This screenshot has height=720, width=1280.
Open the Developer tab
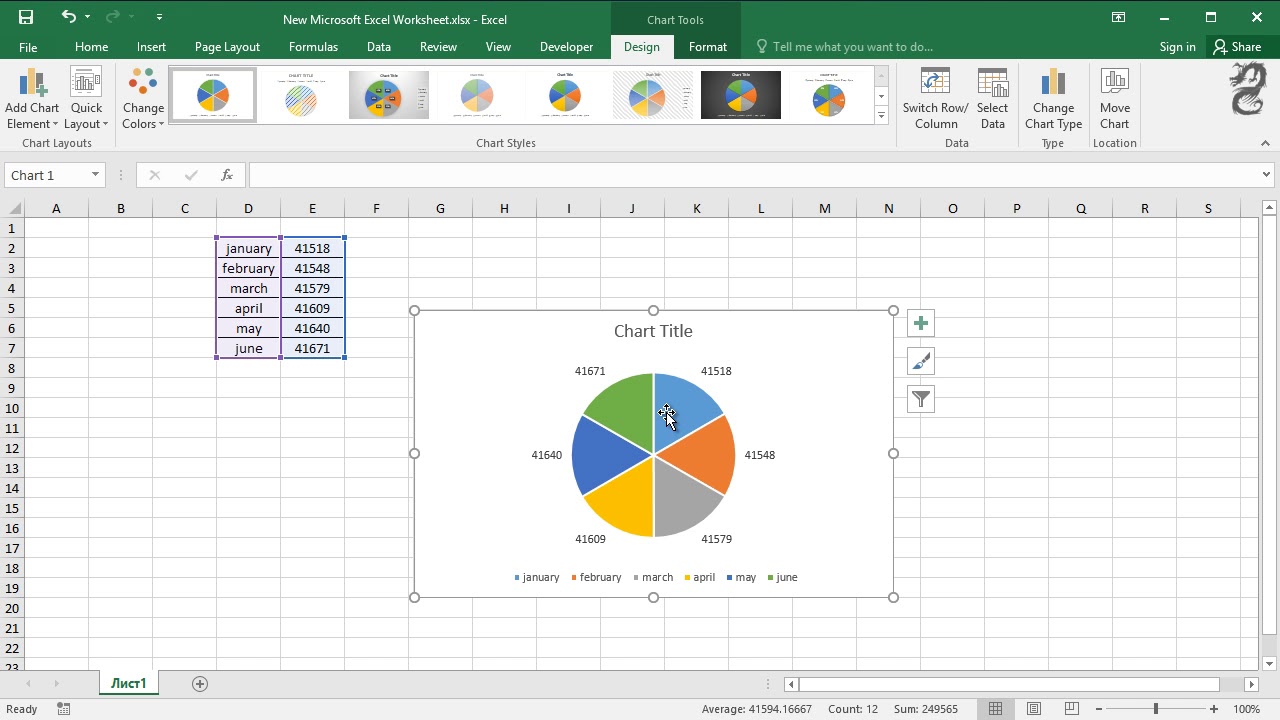click(x=566, y=47)
